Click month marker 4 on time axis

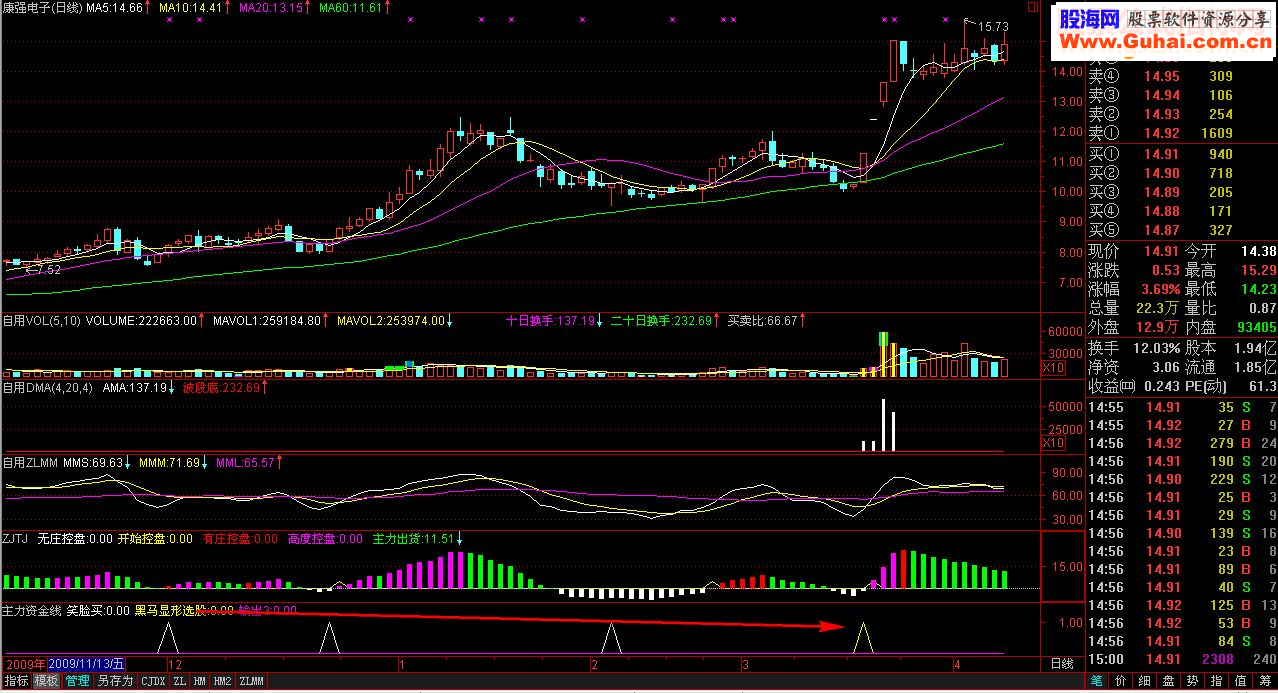[x=956, y=664]
